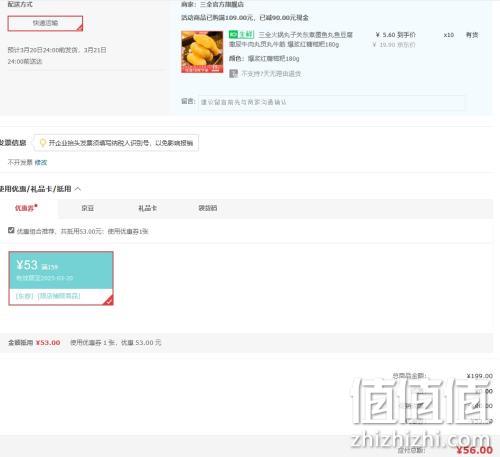Select the 快递运输 delivery method button

tap(45, 23)
